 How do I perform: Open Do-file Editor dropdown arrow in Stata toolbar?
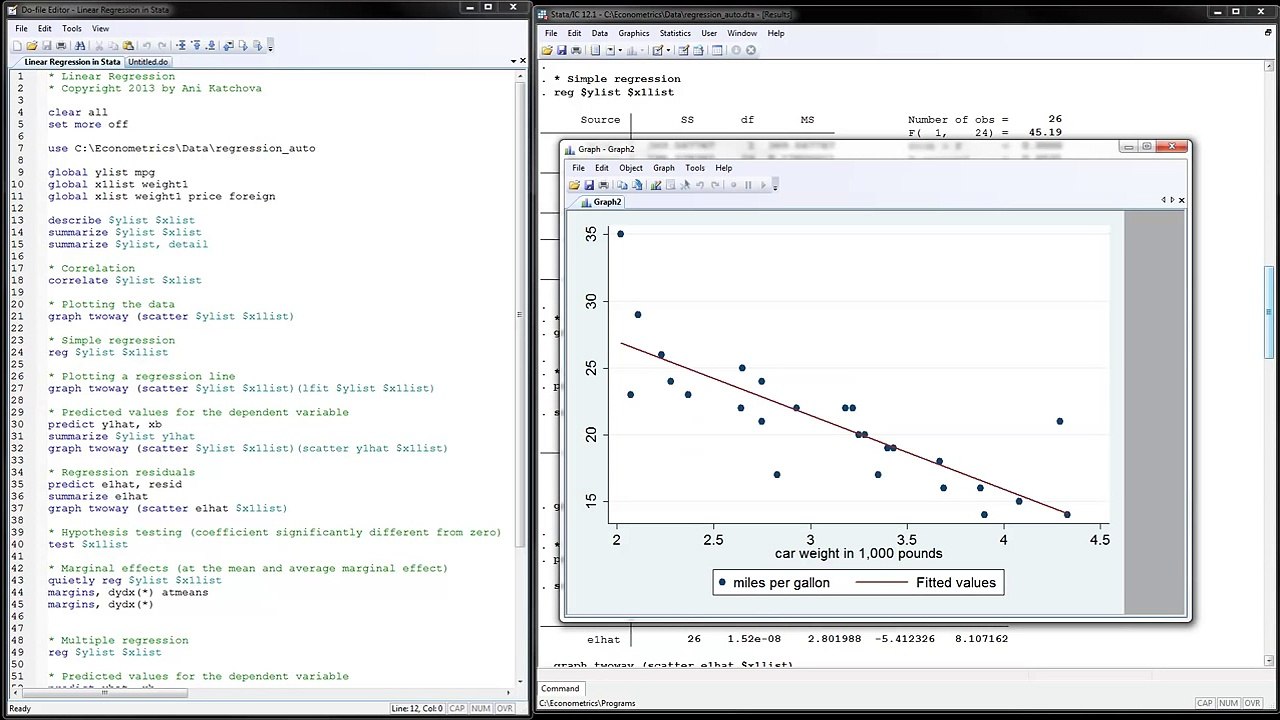(x=668, y=50)
